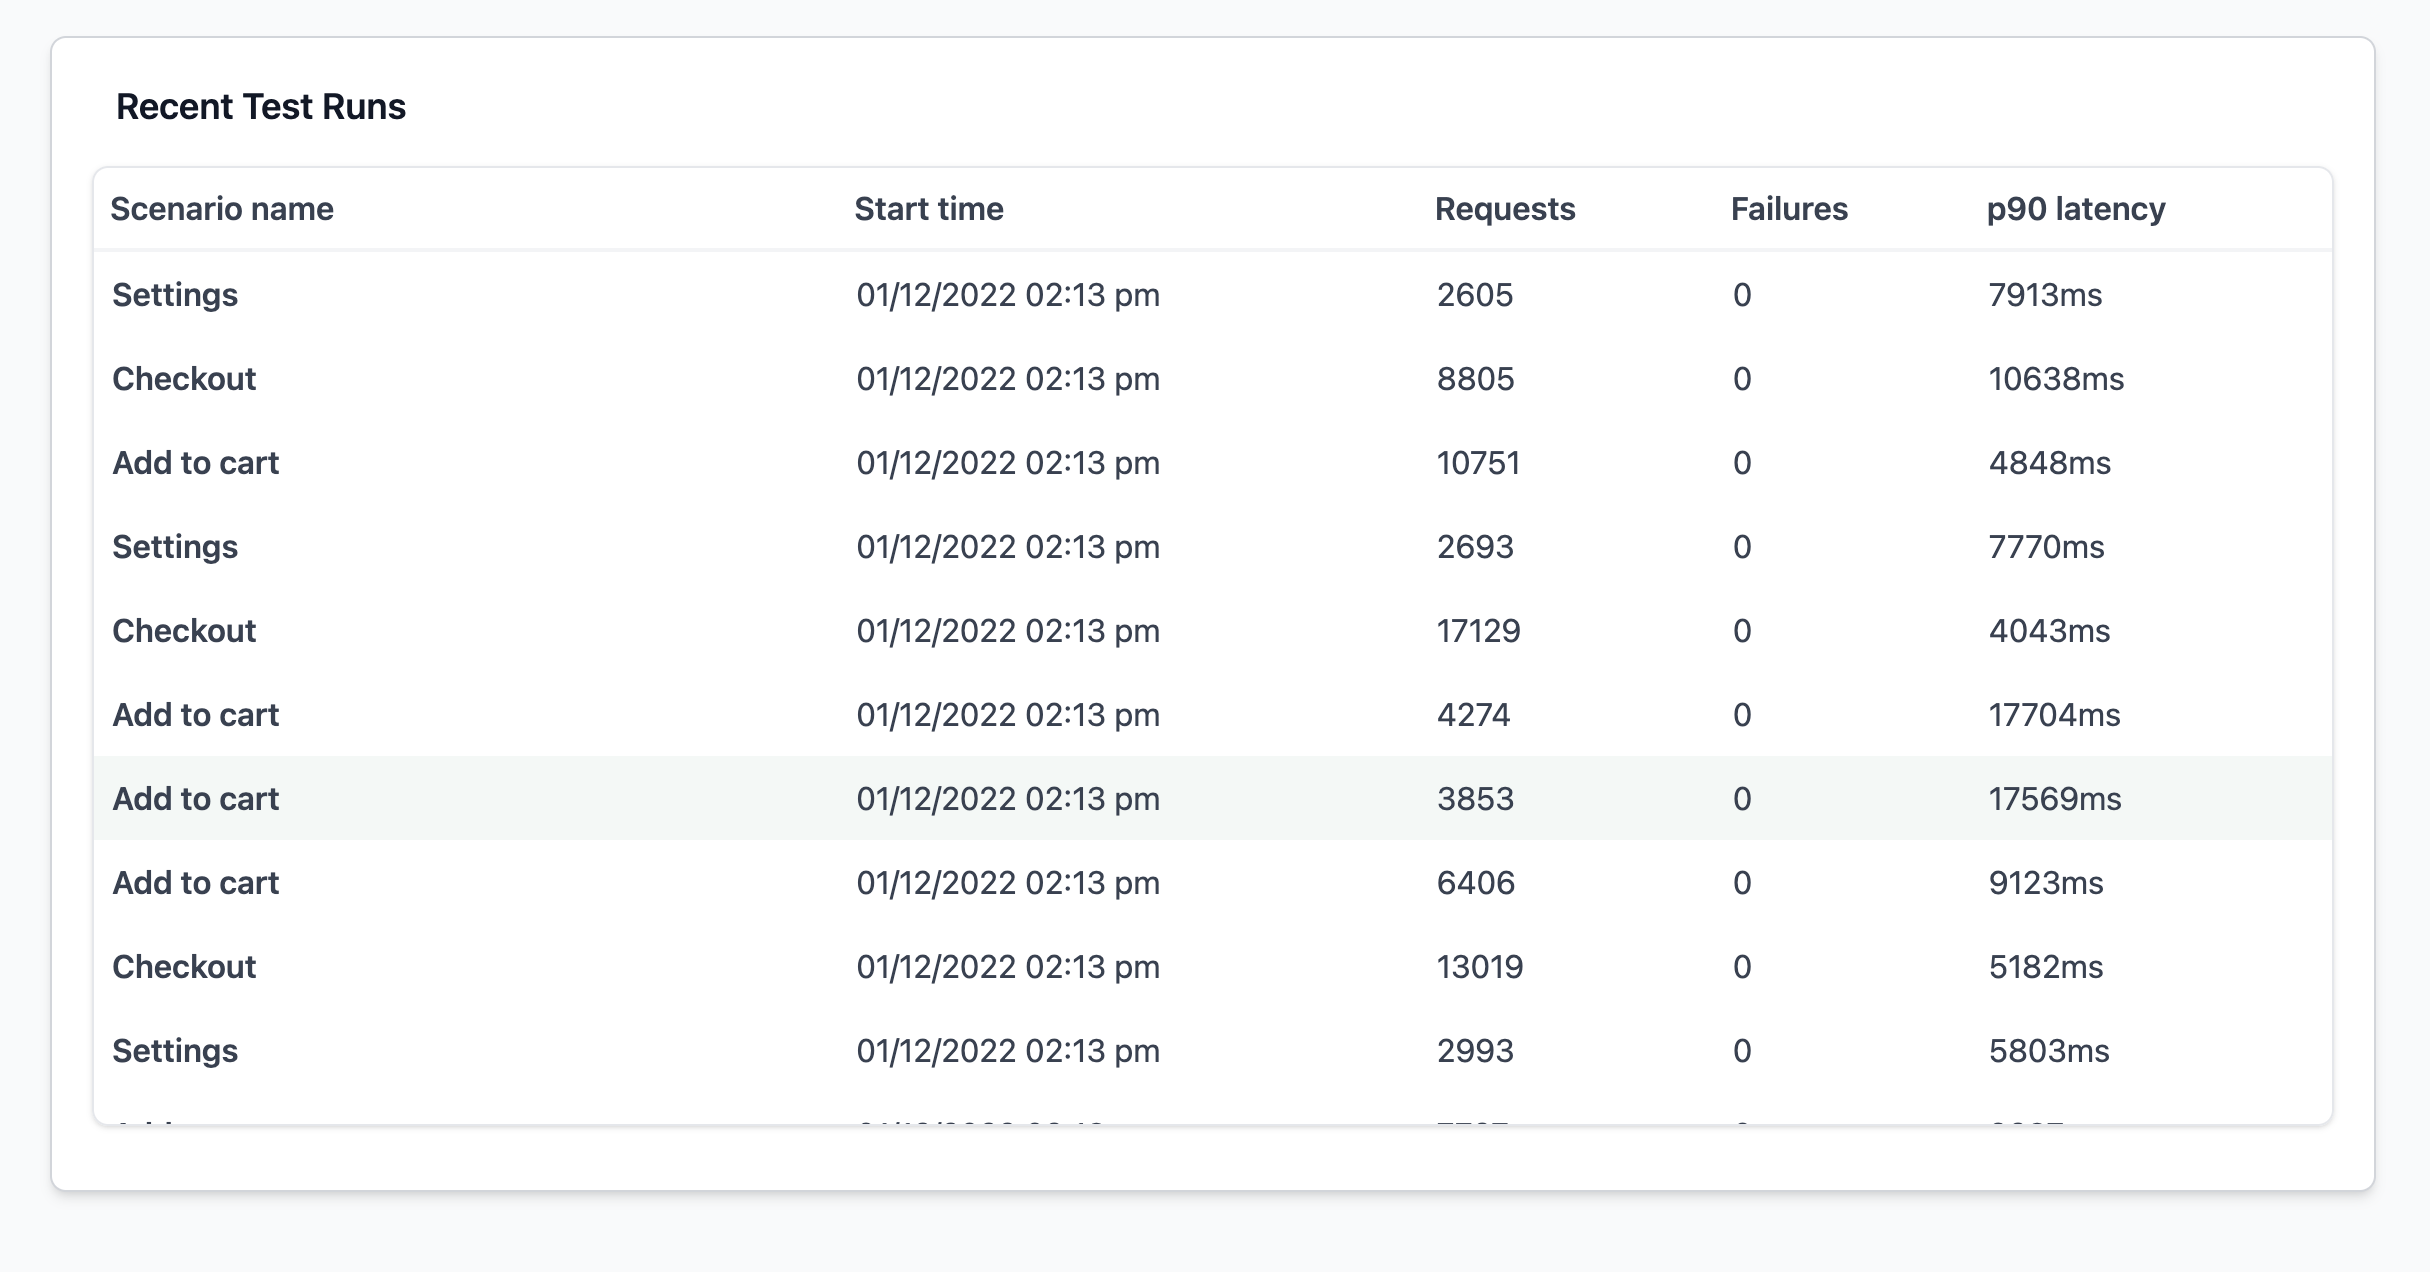This screenshot has height=1272, width=2430.
Task: Click the Scenario name column header
Action: (x=222, y=209)
